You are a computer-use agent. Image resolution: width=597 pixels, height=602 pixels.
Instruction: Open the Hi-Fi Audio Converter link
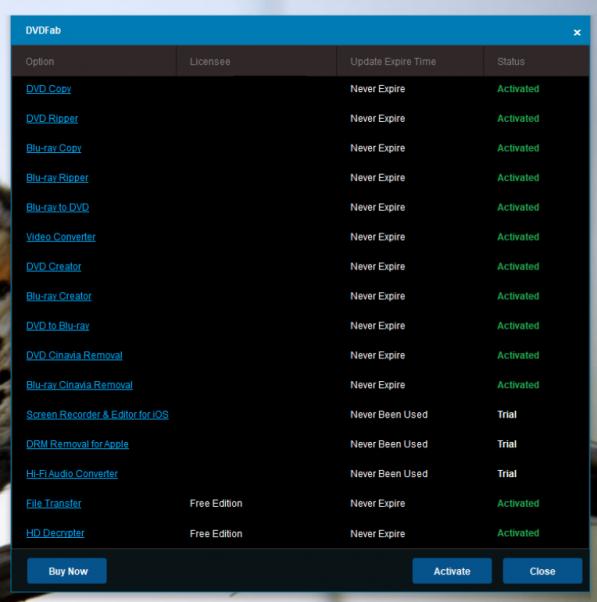point(72,474)
